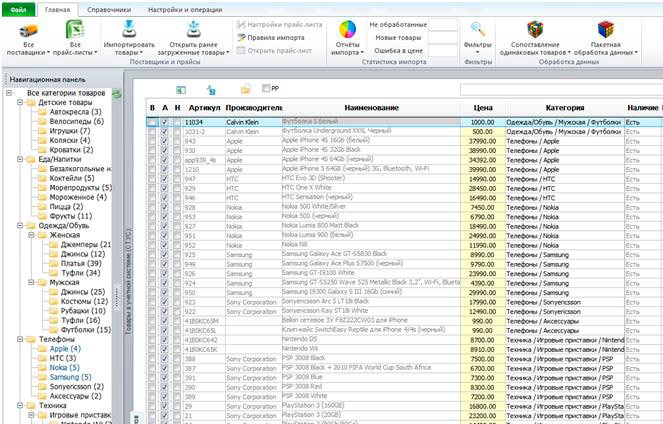The width and height of the screenshot is (663, 424).
Task: Switch to Справочники ribbon tab
Action: click(109, 10)
